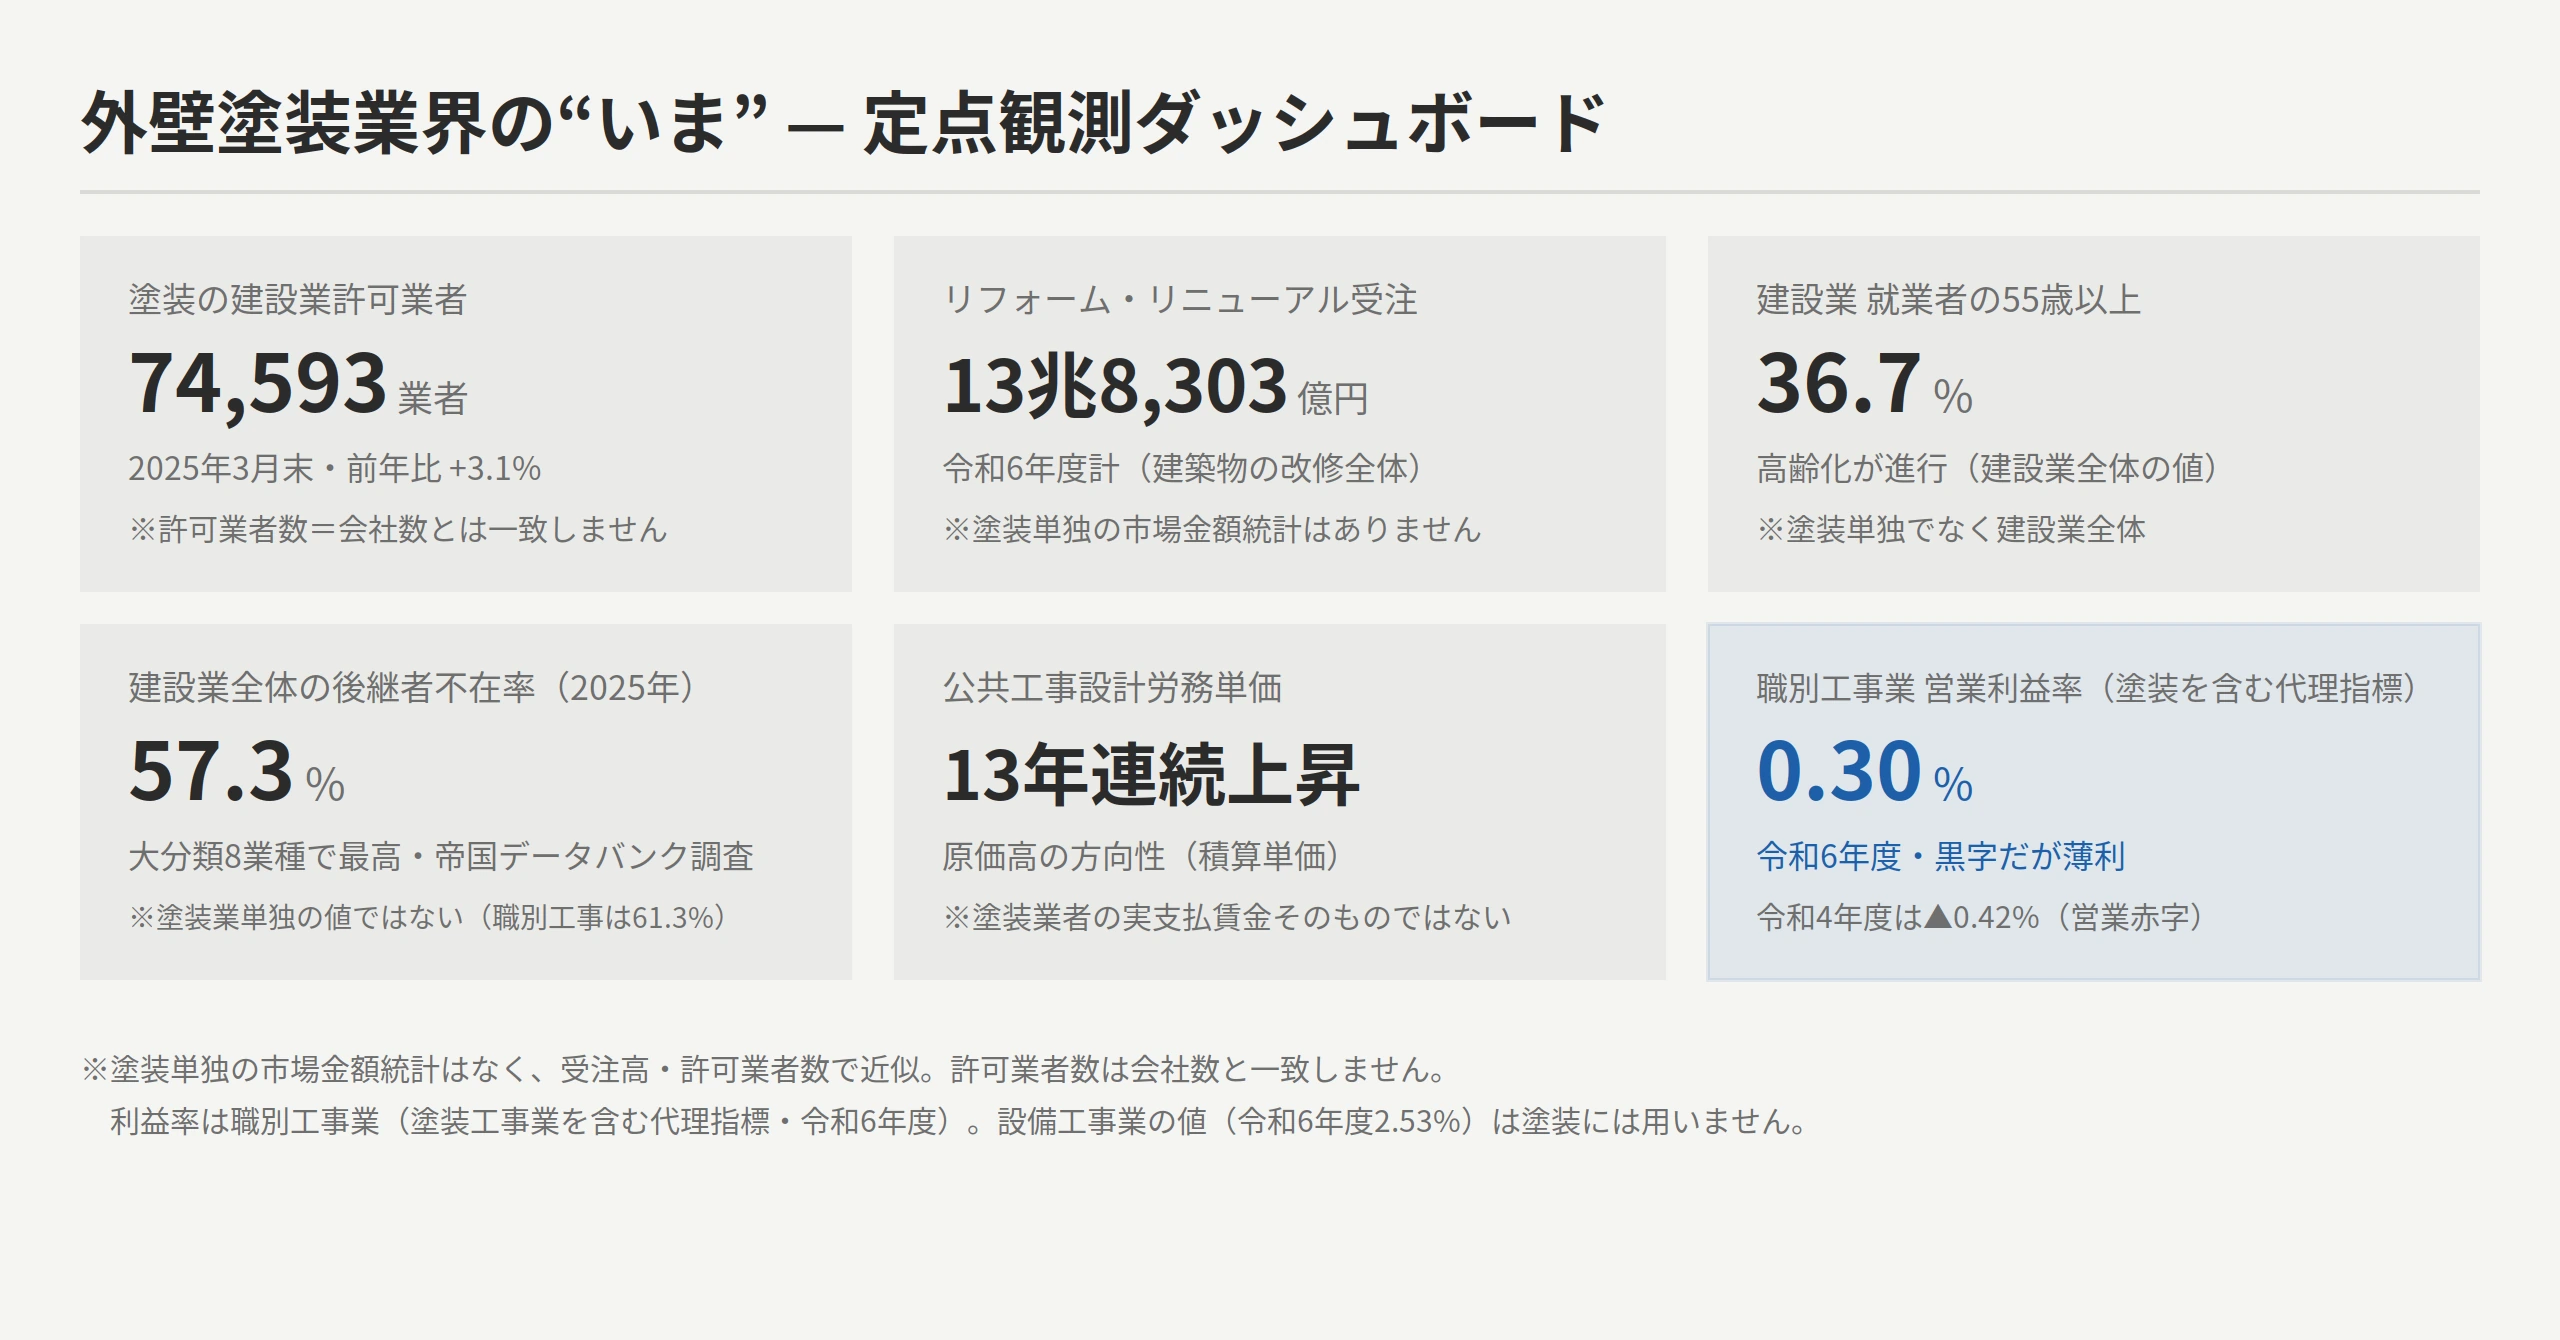
Task: Select the label 公共工事設計労務単価
Action: point(1112,688)
